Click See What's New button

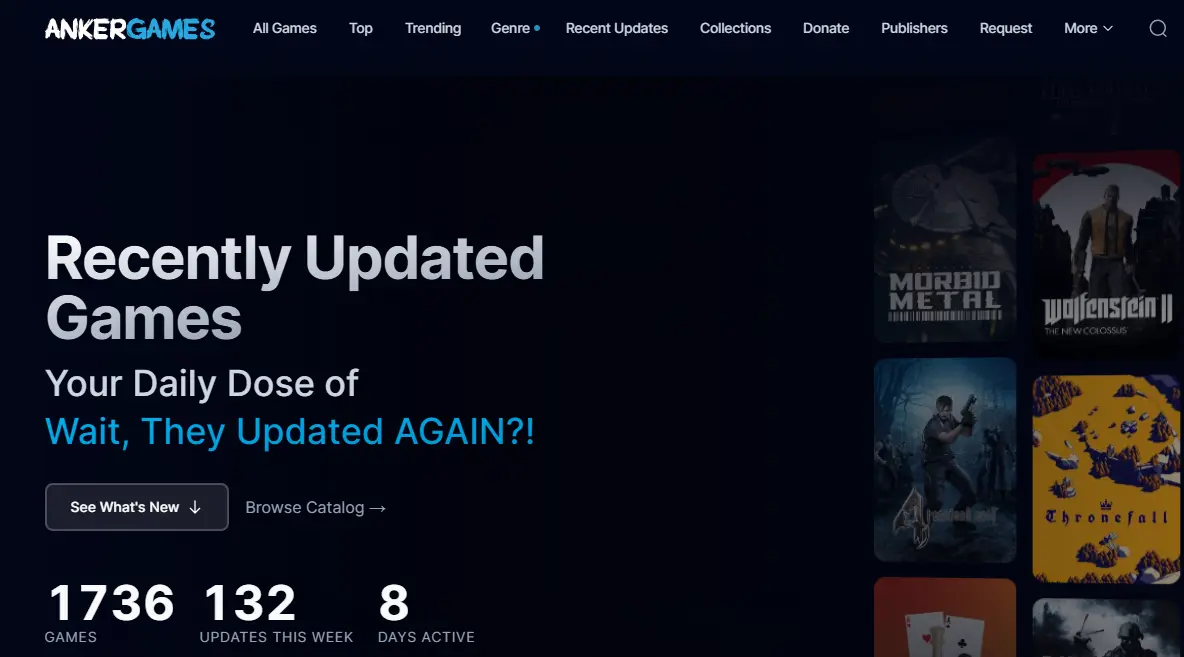click(137, 507)
